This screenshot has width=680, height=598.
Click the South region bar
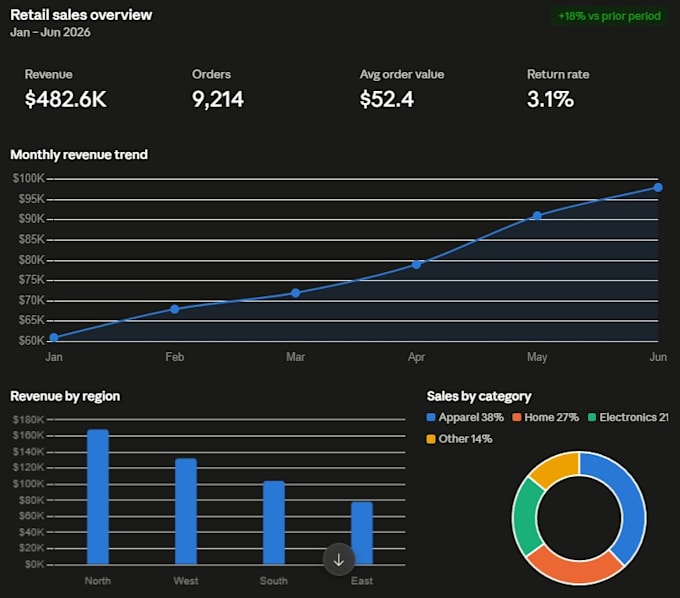[x=274, y=523]
